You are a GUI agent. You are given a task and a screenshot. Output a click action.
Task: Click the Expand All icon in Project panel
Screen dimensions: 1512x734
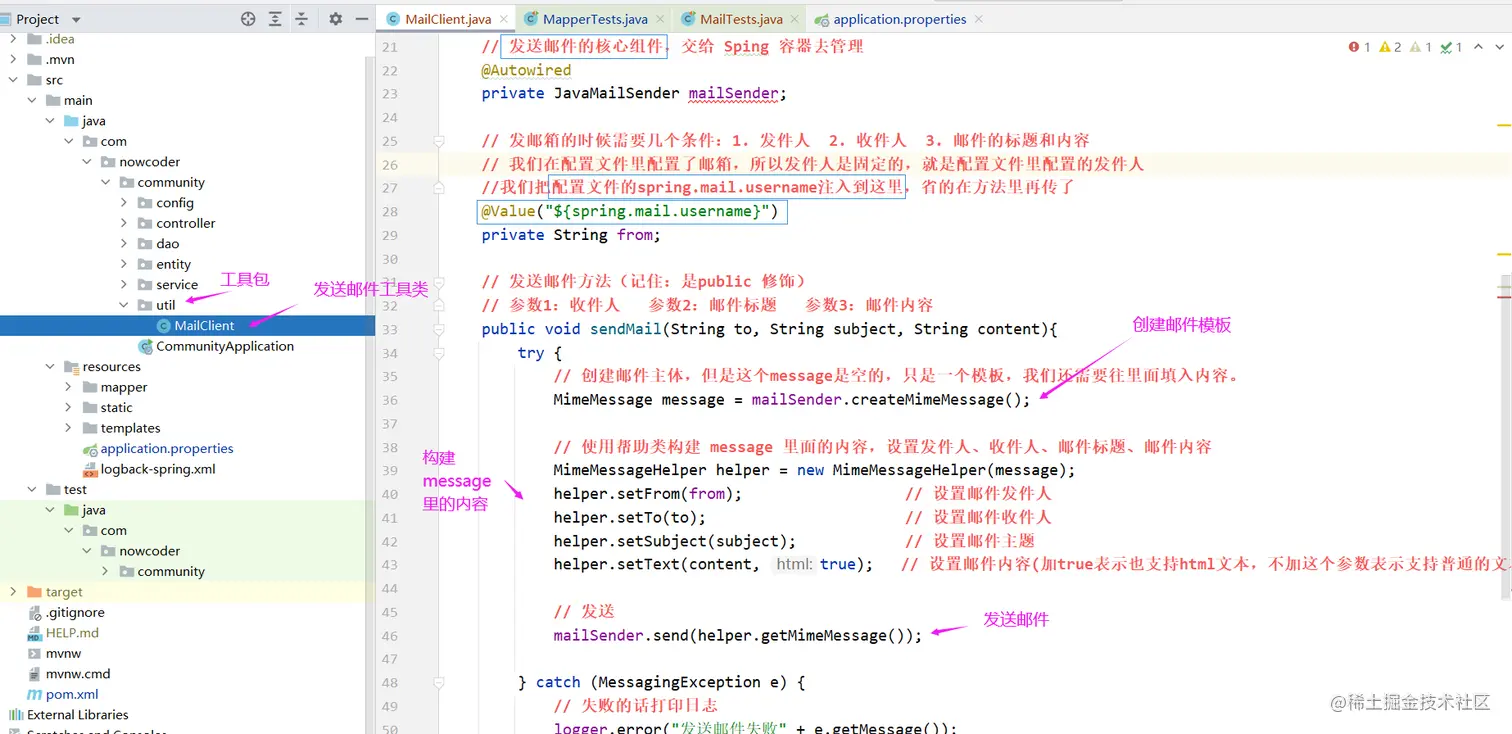pyautogui.click(x=275, y=19)
